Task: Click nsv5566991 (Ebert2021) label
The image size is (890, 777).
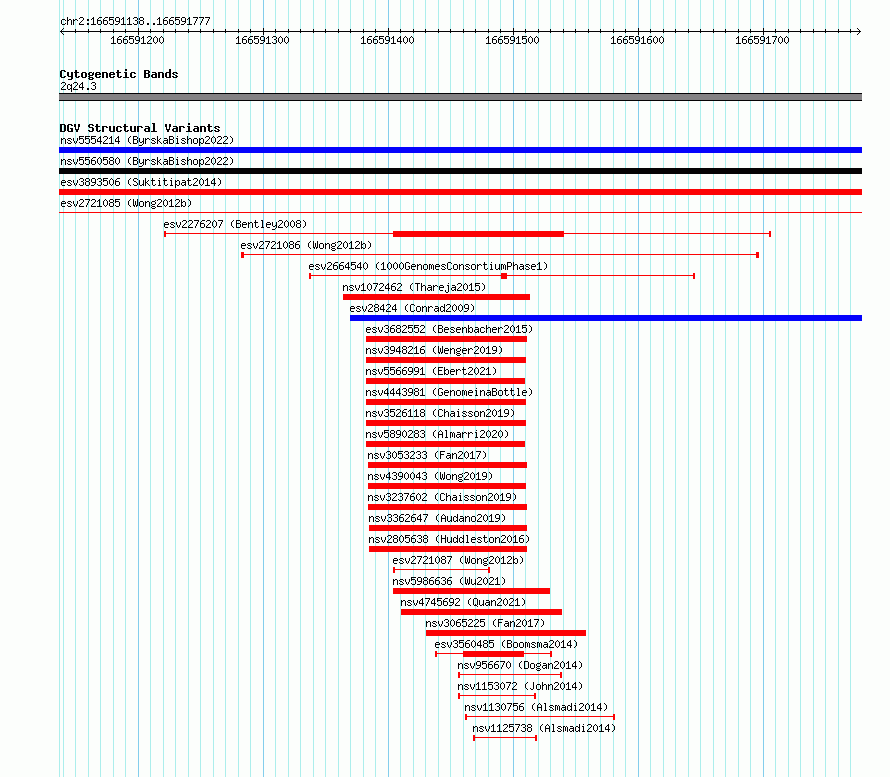Action: coord(431,371)
